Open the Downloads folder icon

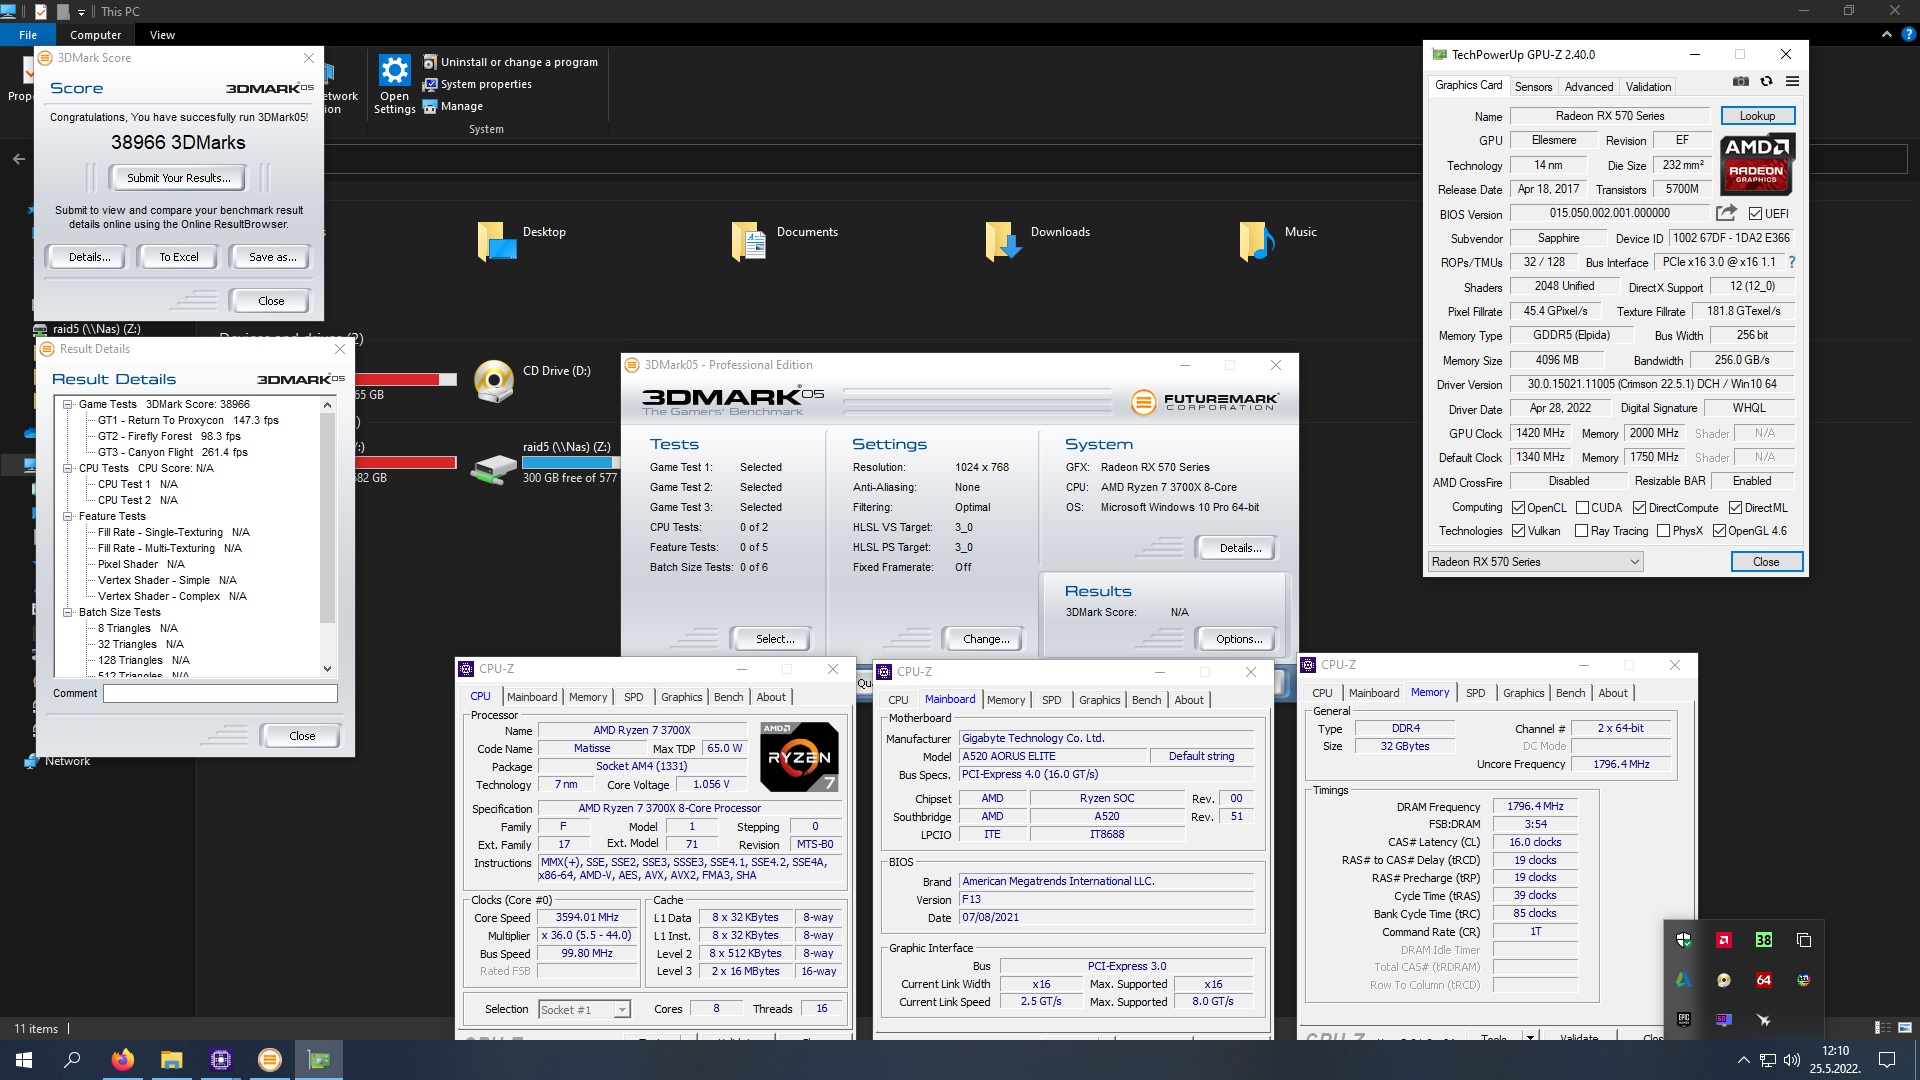(1003, 241)
